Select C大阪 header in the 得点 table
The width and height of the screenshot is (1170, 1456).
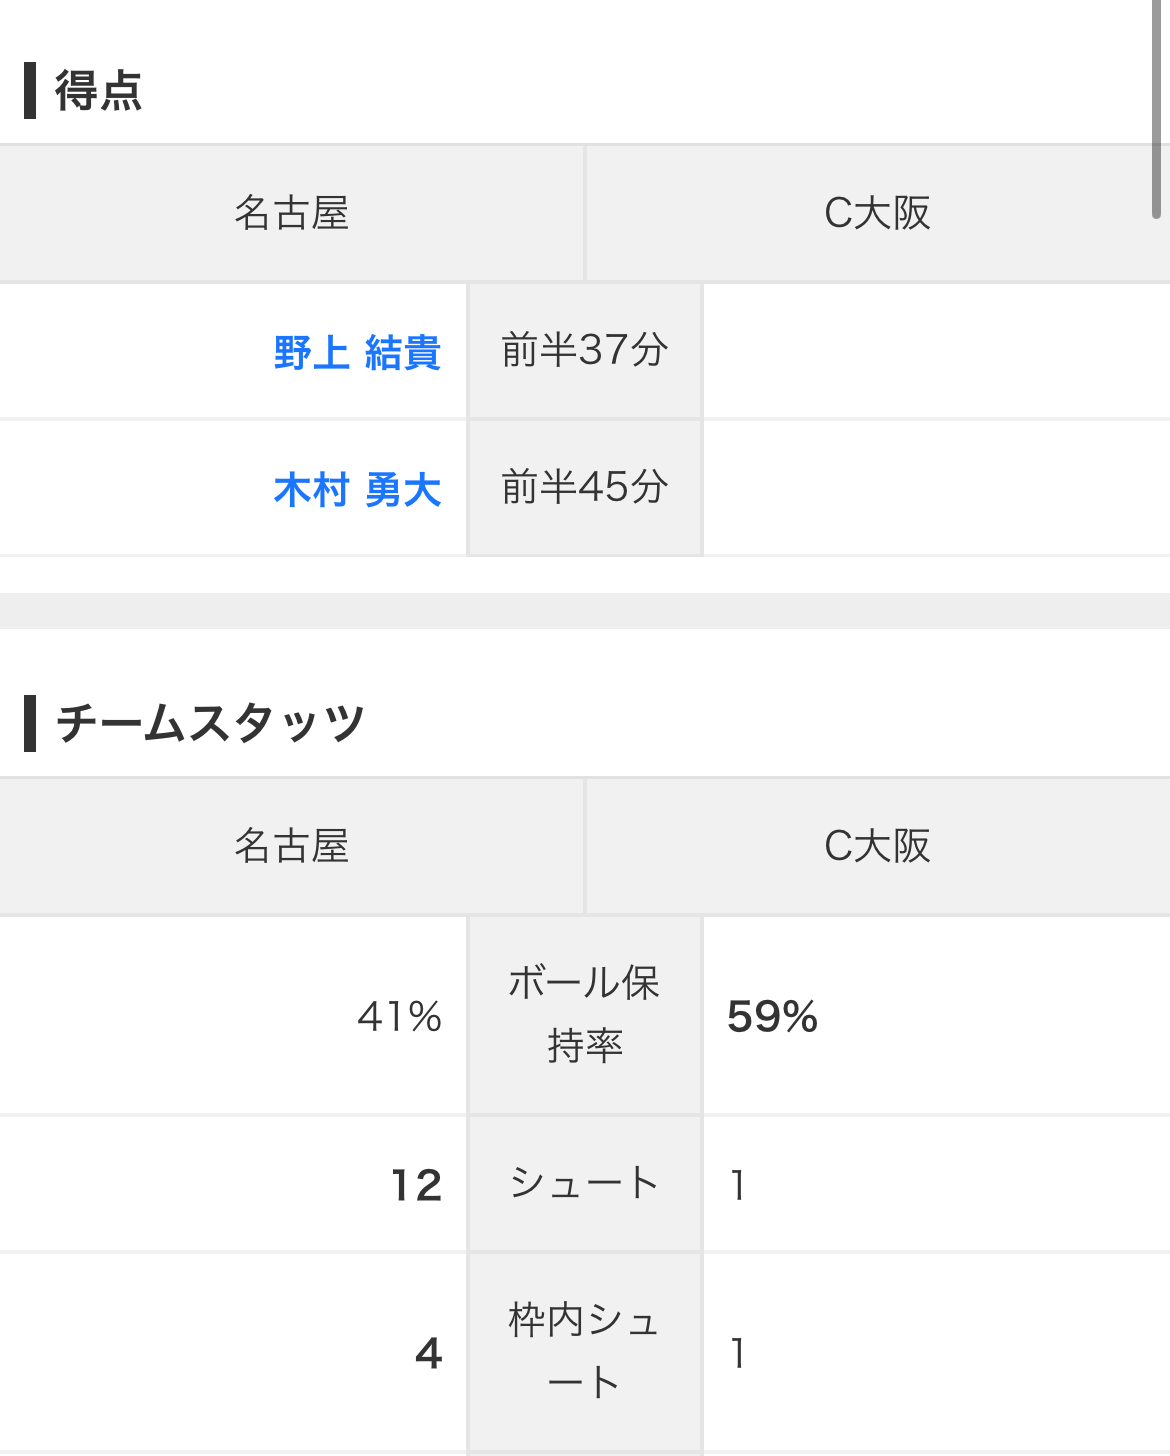pyautogui.click(x=877, y=213)
